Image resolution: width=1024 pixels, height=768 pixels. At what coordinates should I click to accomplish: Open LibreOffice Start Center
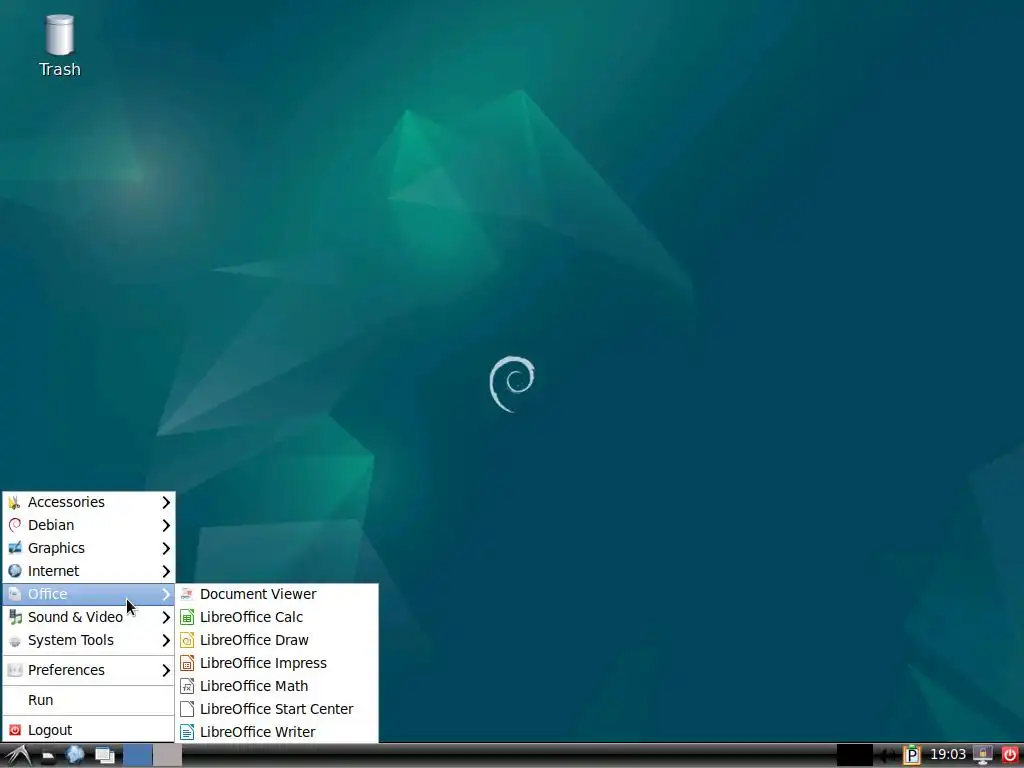[x=278, y=709]
